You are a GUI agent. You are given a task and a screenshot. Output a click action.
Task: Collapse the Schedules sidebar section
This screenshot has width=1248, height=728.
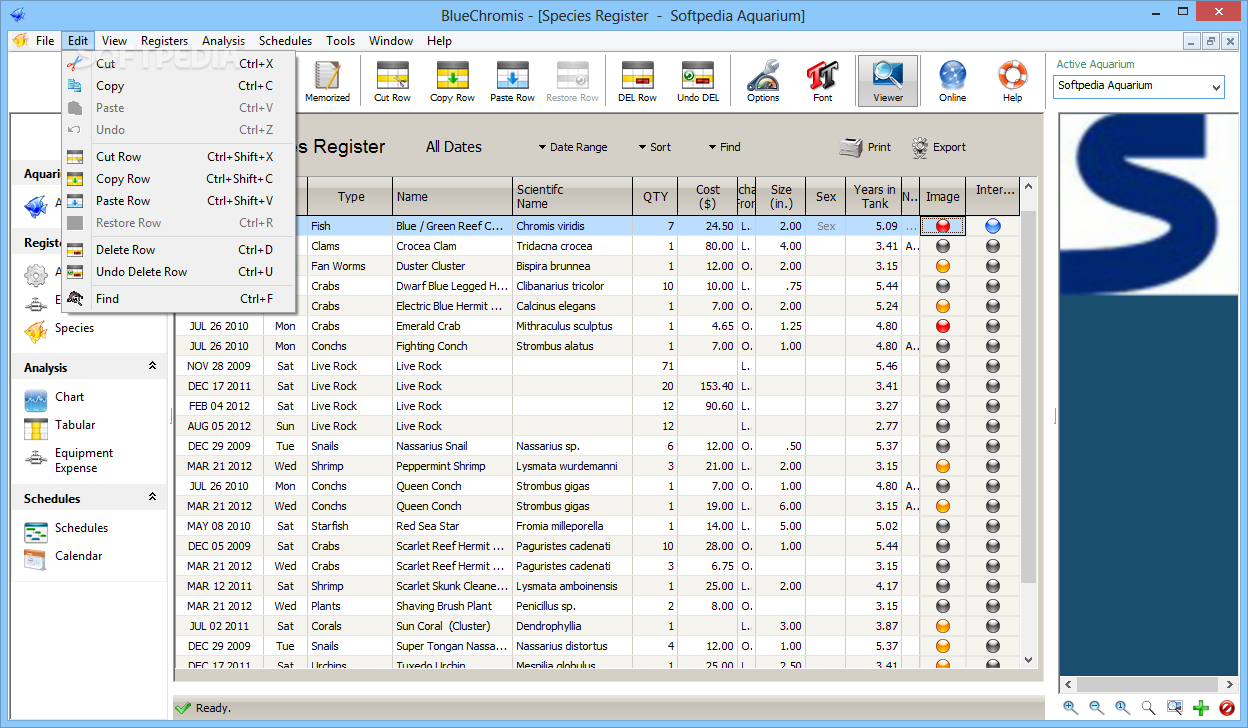coord(152,497)
